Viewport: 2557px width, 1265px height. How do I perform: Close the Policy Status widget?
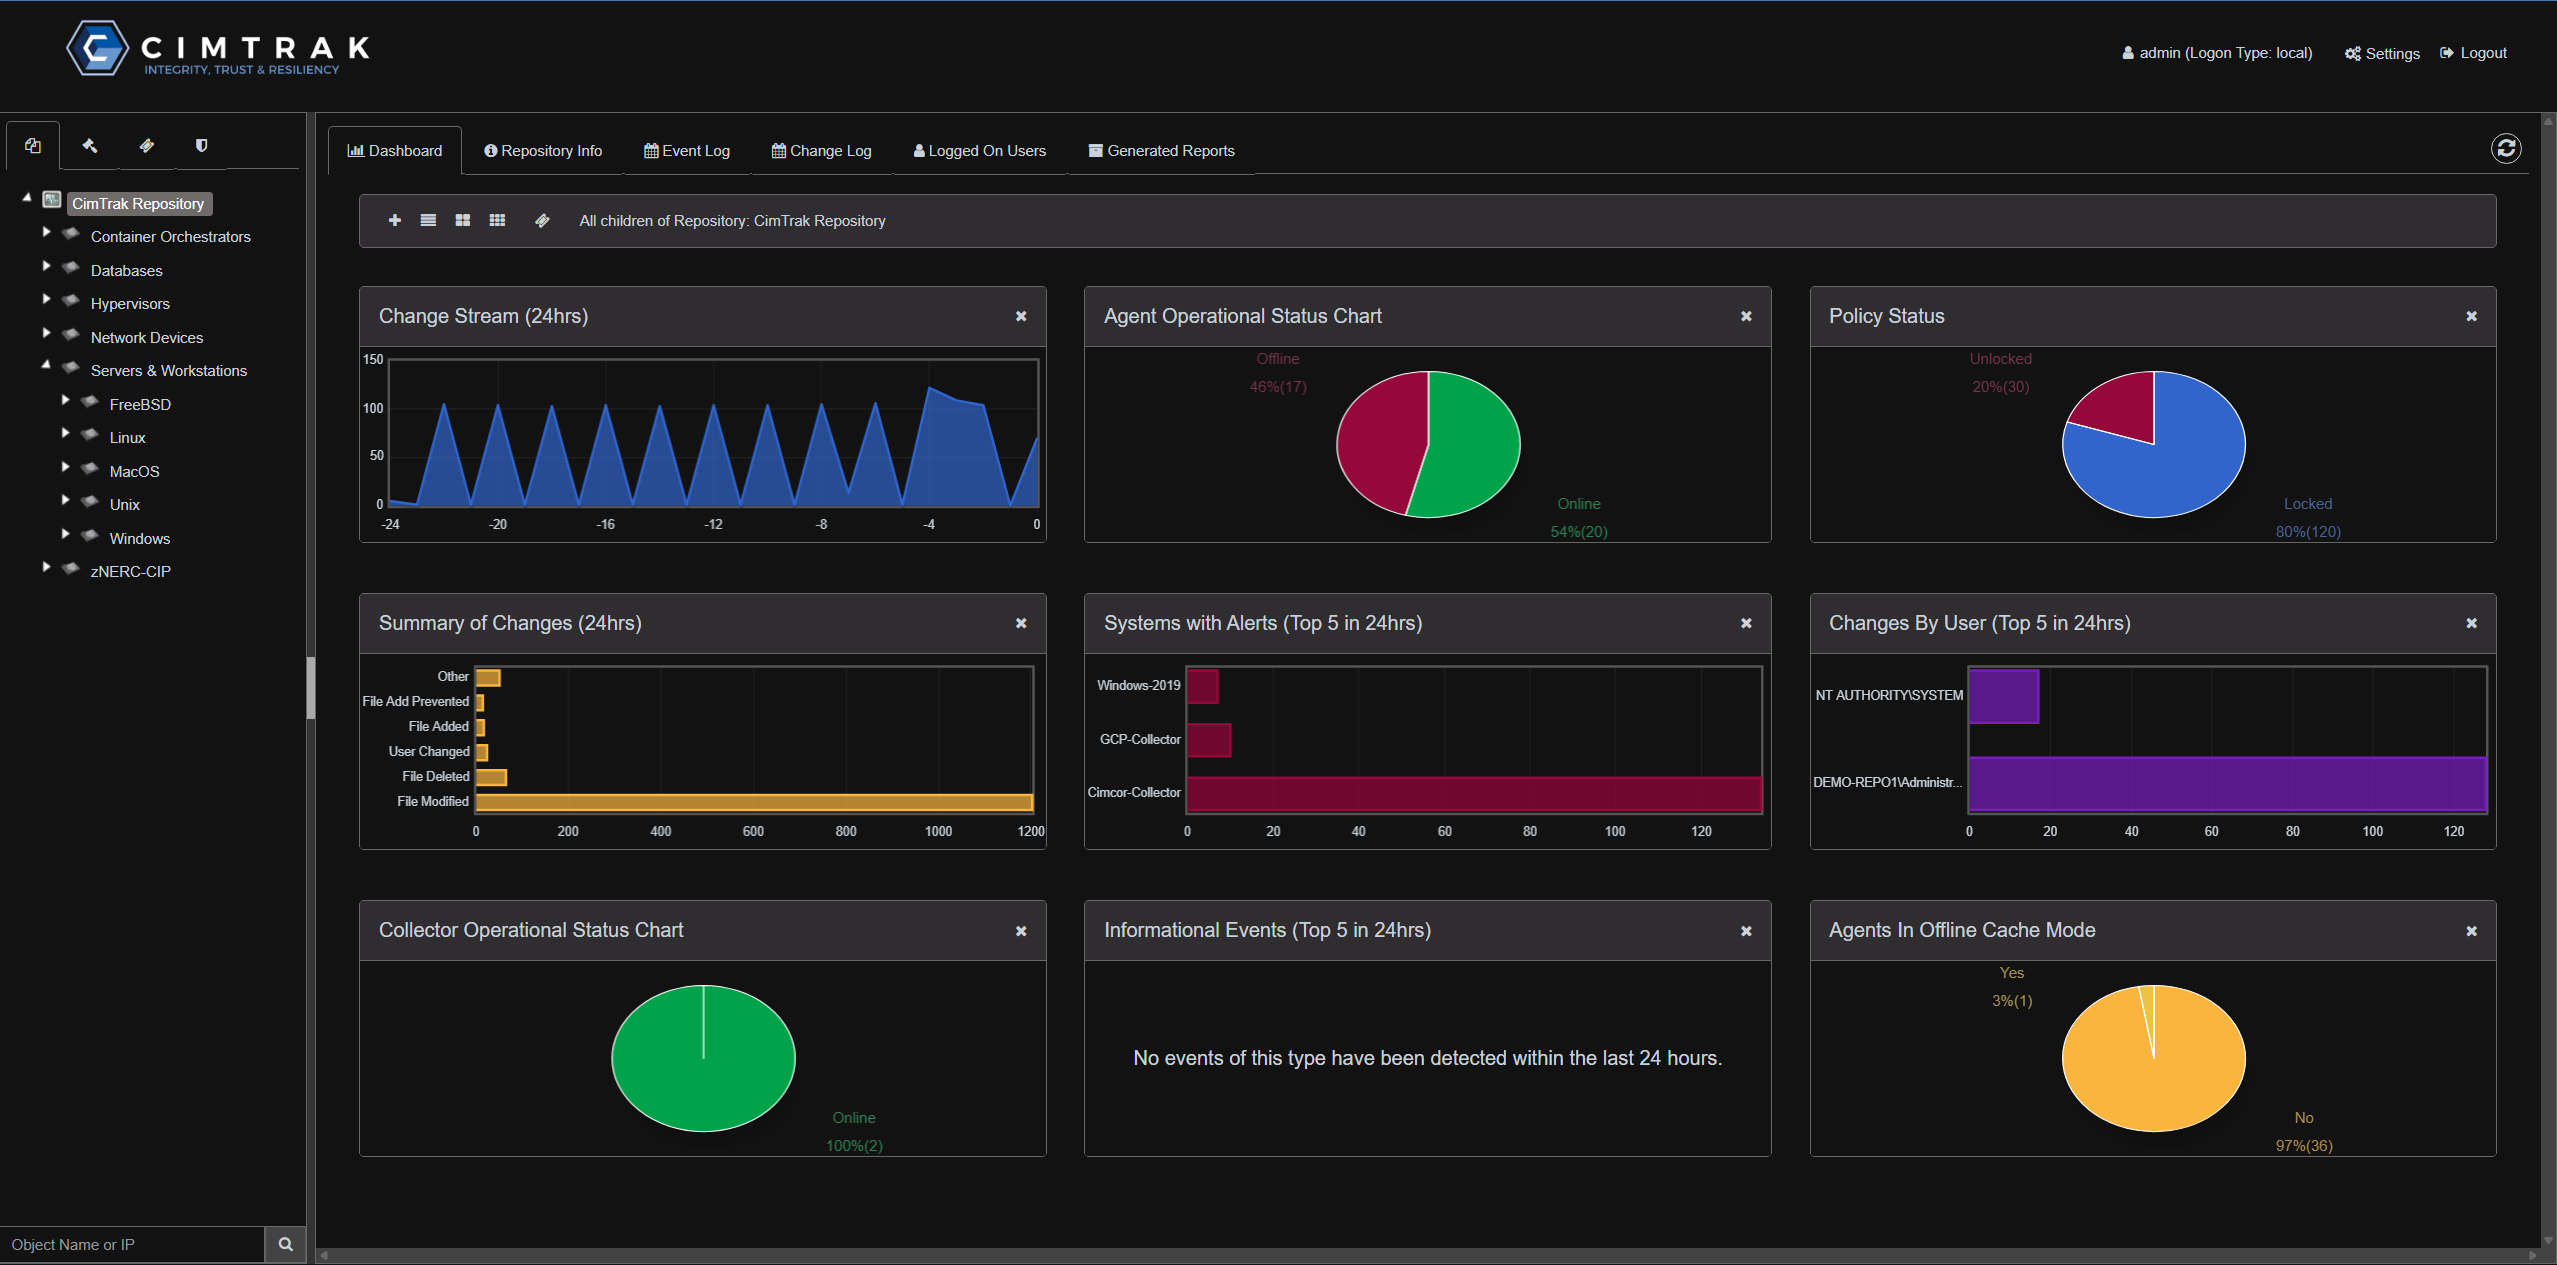(x=2470, y=316)
